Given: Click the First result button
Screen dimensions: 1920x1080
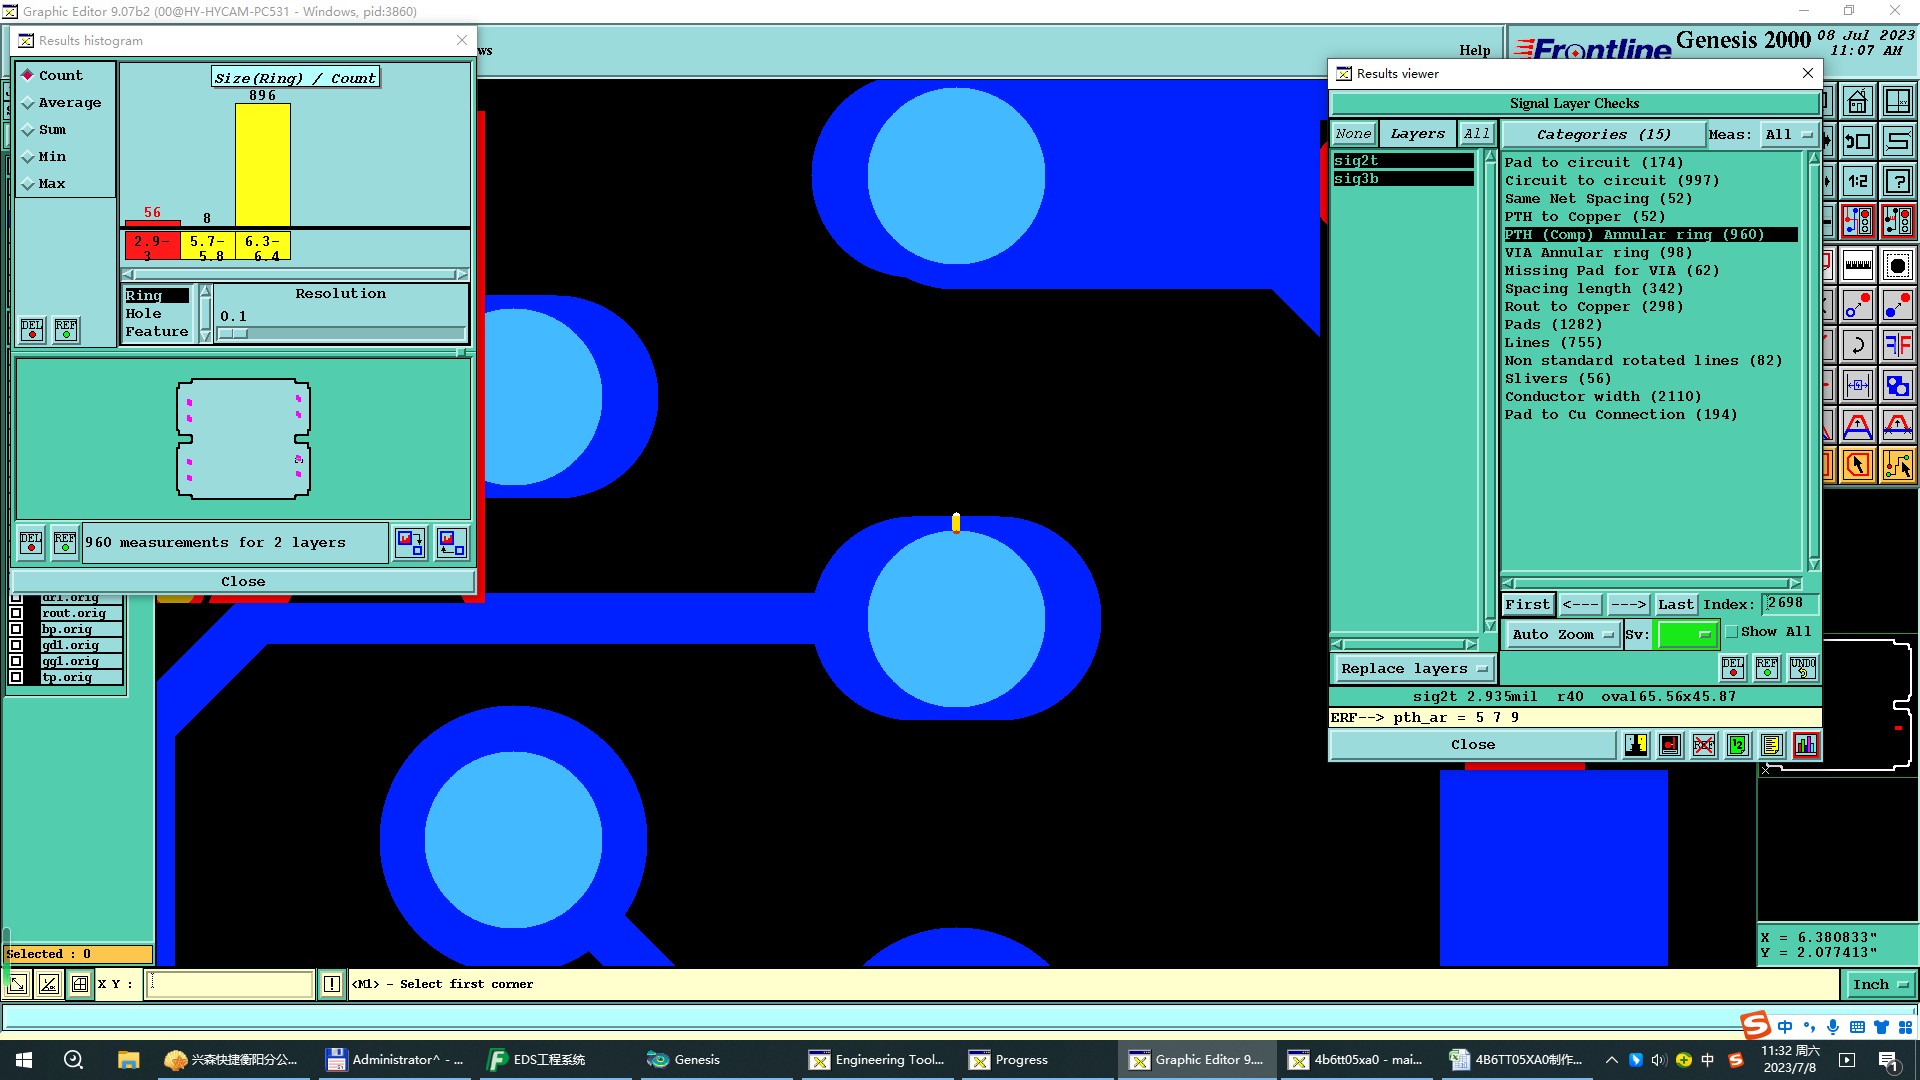Looking at the screenshot, I should (1527, 604).
